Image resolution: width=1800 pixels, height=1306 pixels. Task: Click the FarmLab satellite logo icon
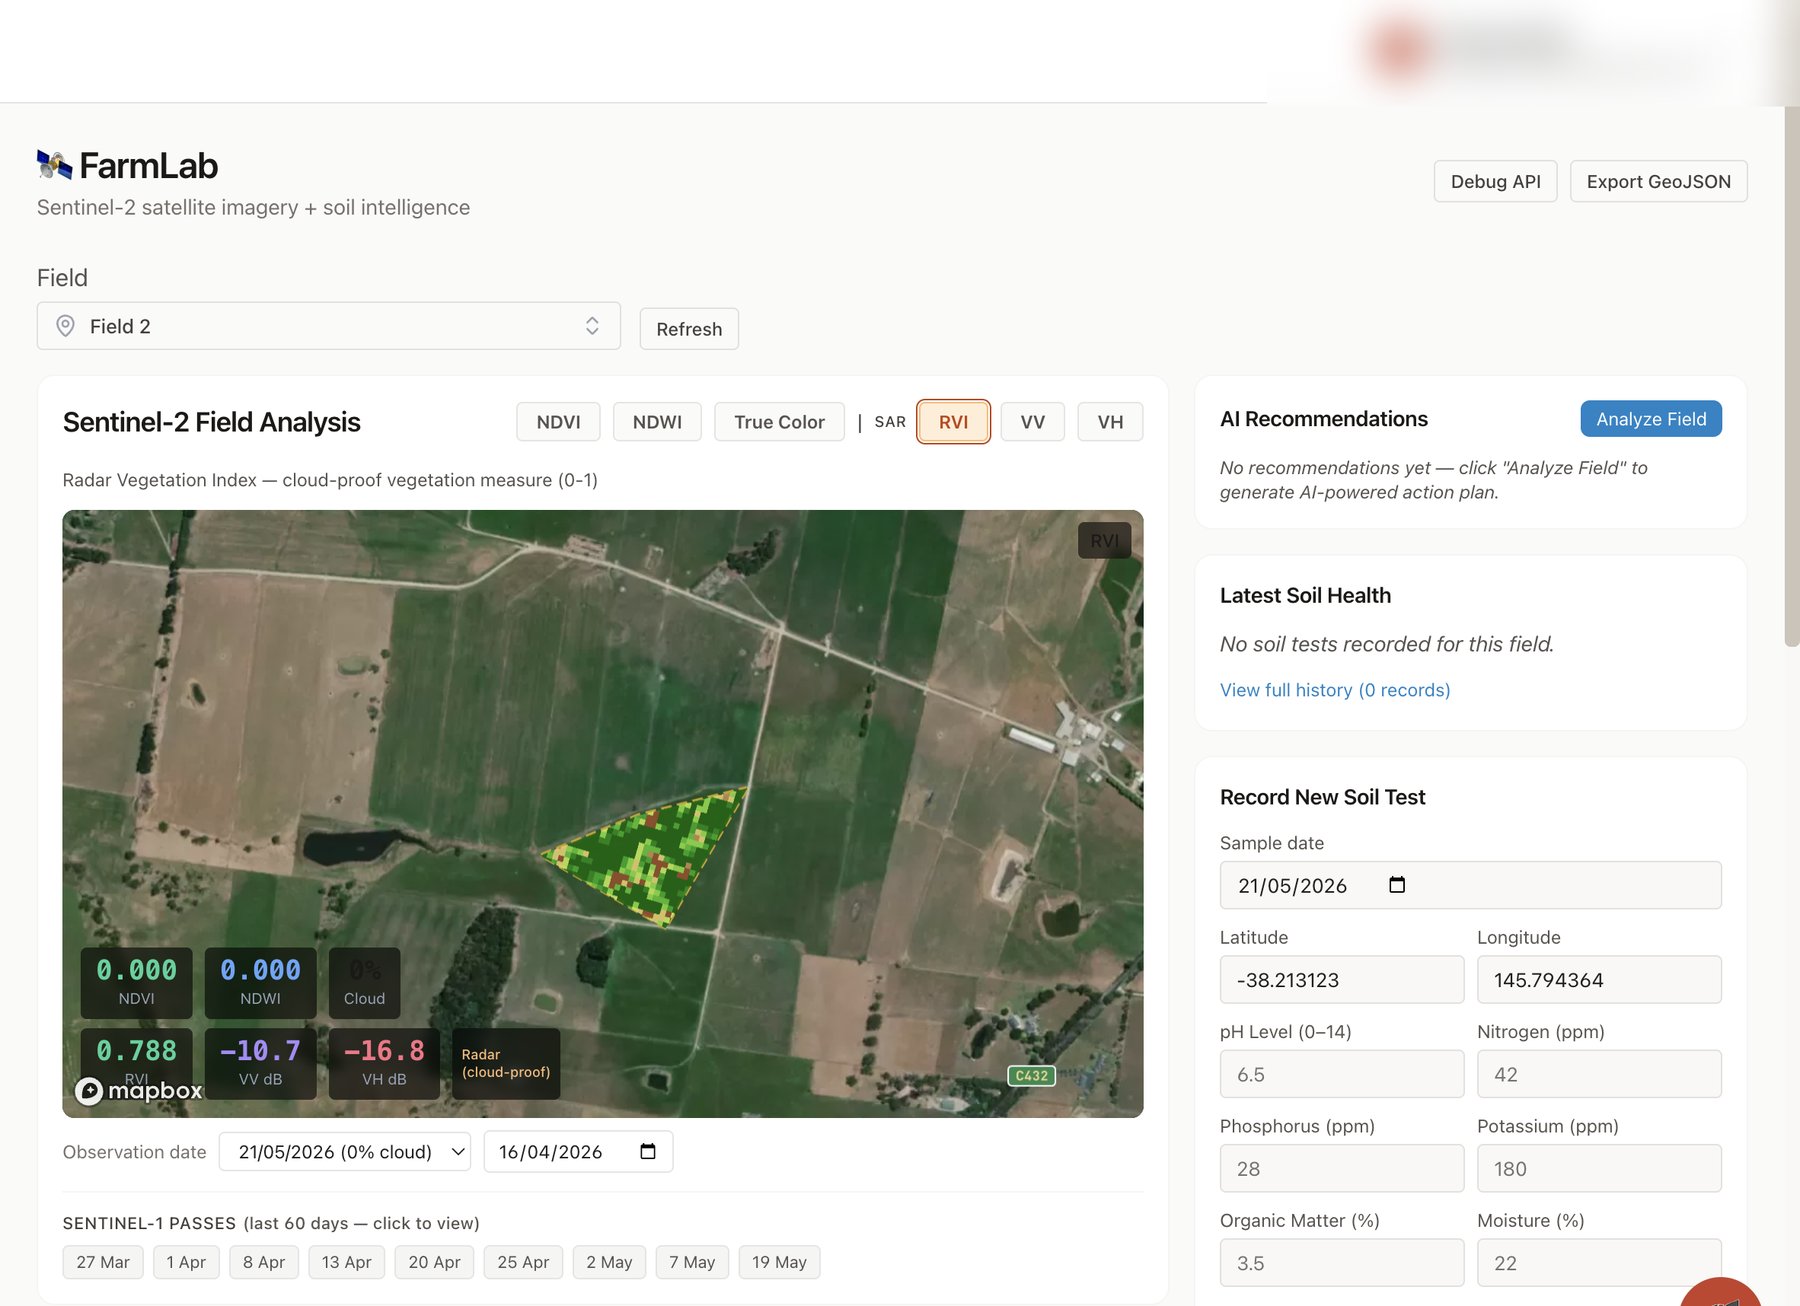coord(54,165)
